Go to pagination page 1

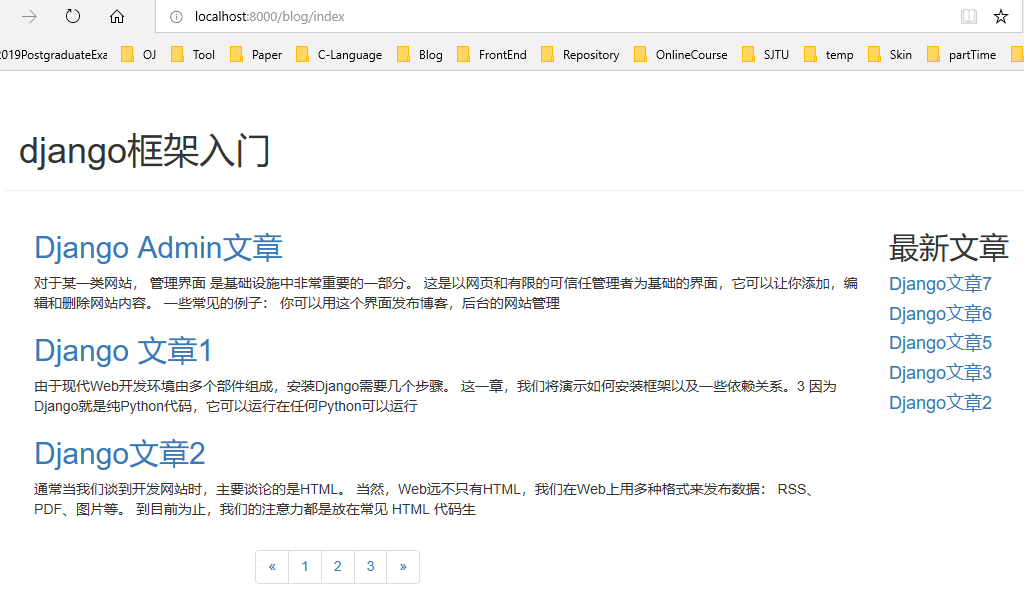[x=305, y=567]
